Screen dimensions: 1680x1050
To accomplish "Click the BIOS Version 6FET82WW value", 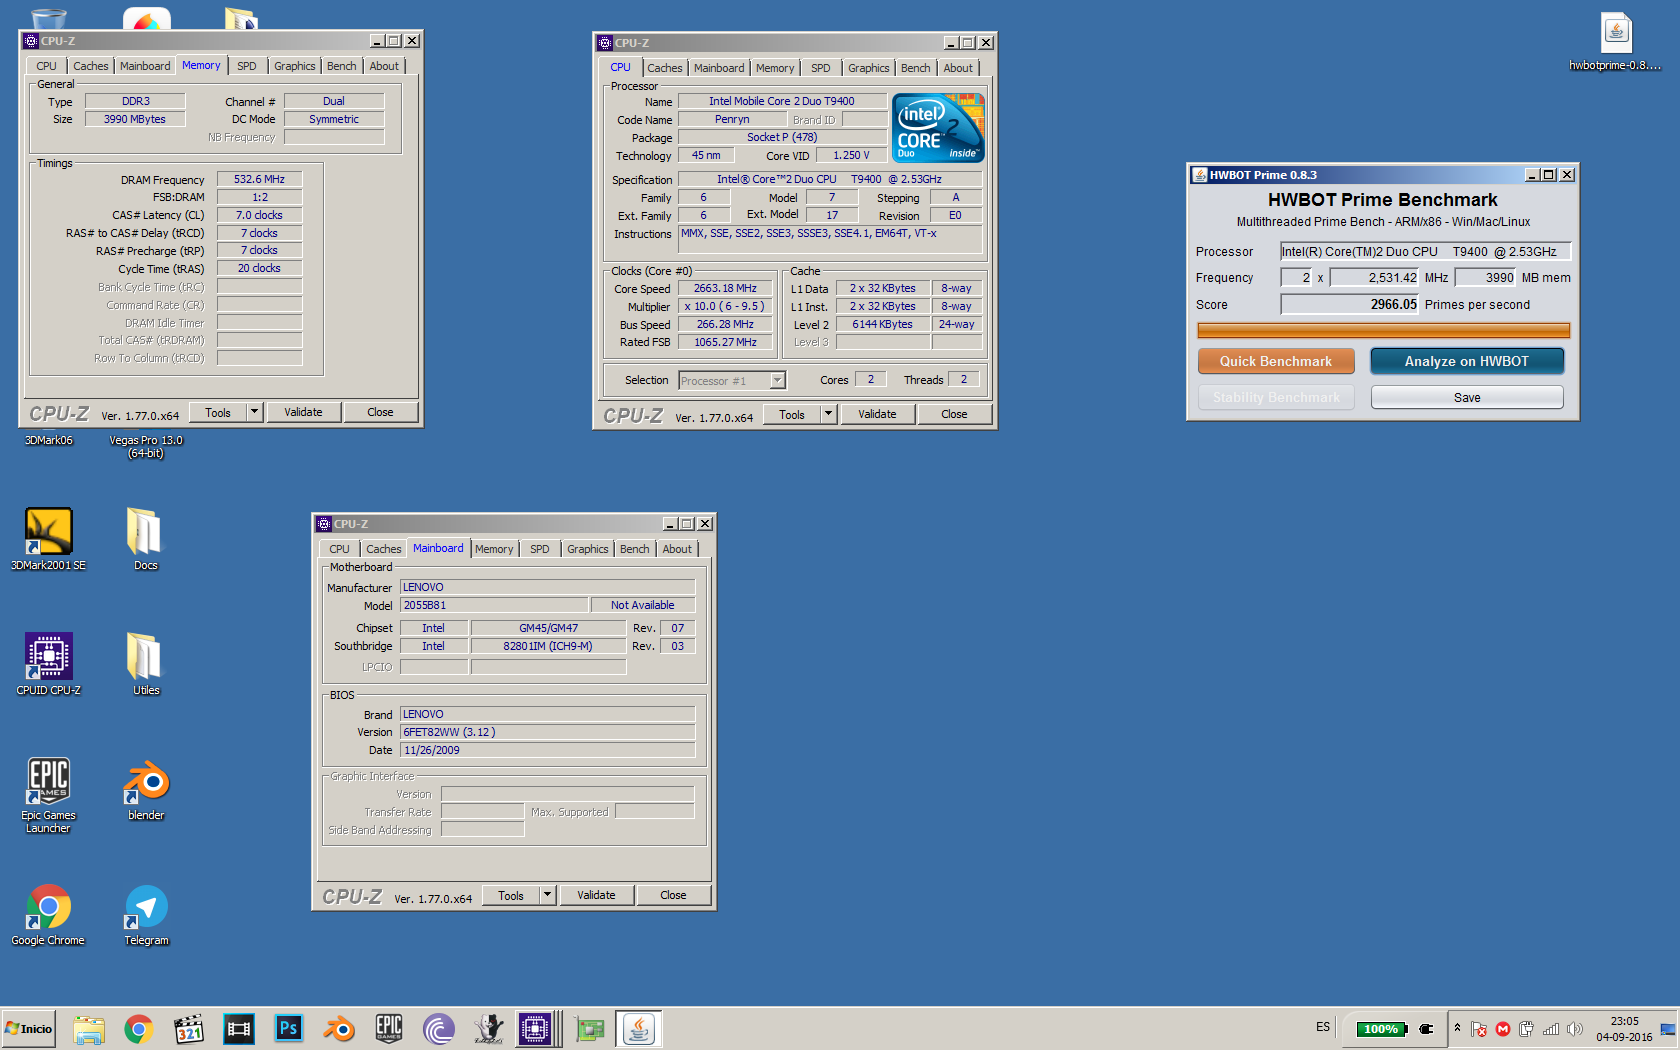I will click(x=548, y=732).
